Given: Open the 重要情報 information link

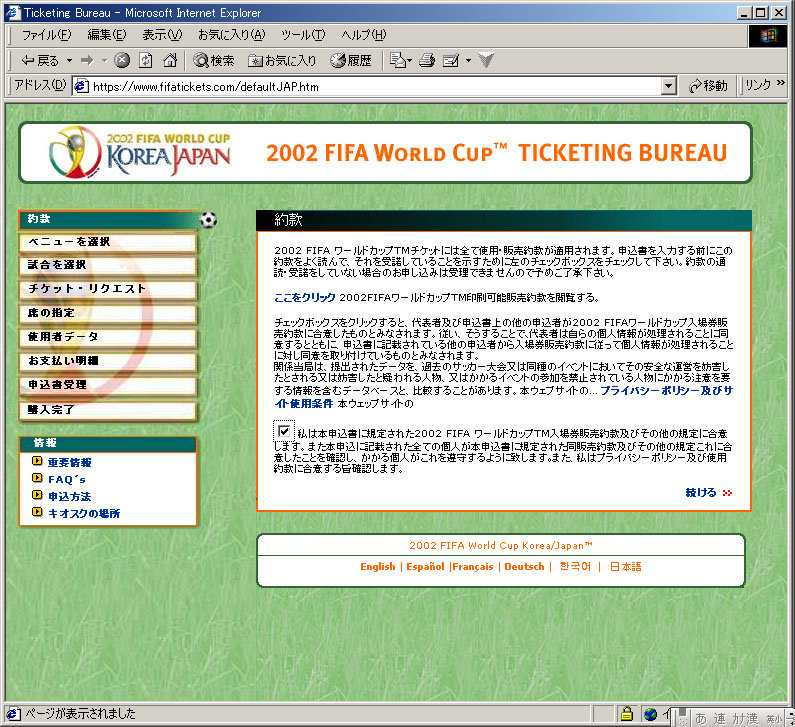Looking at the screenshot, I should coord(69,462).
